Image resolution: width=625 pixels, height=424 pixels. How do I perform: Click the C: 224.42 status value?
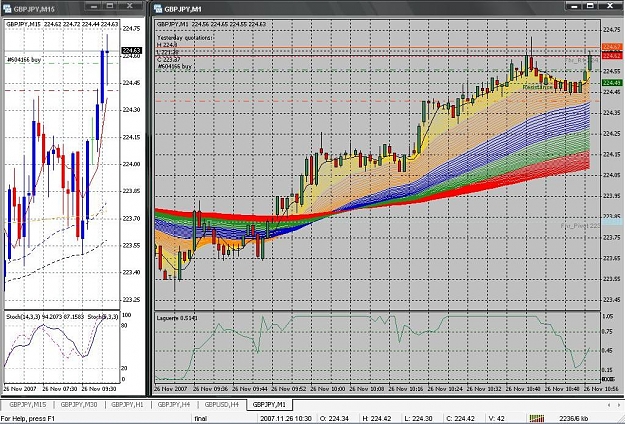(461, 419)
